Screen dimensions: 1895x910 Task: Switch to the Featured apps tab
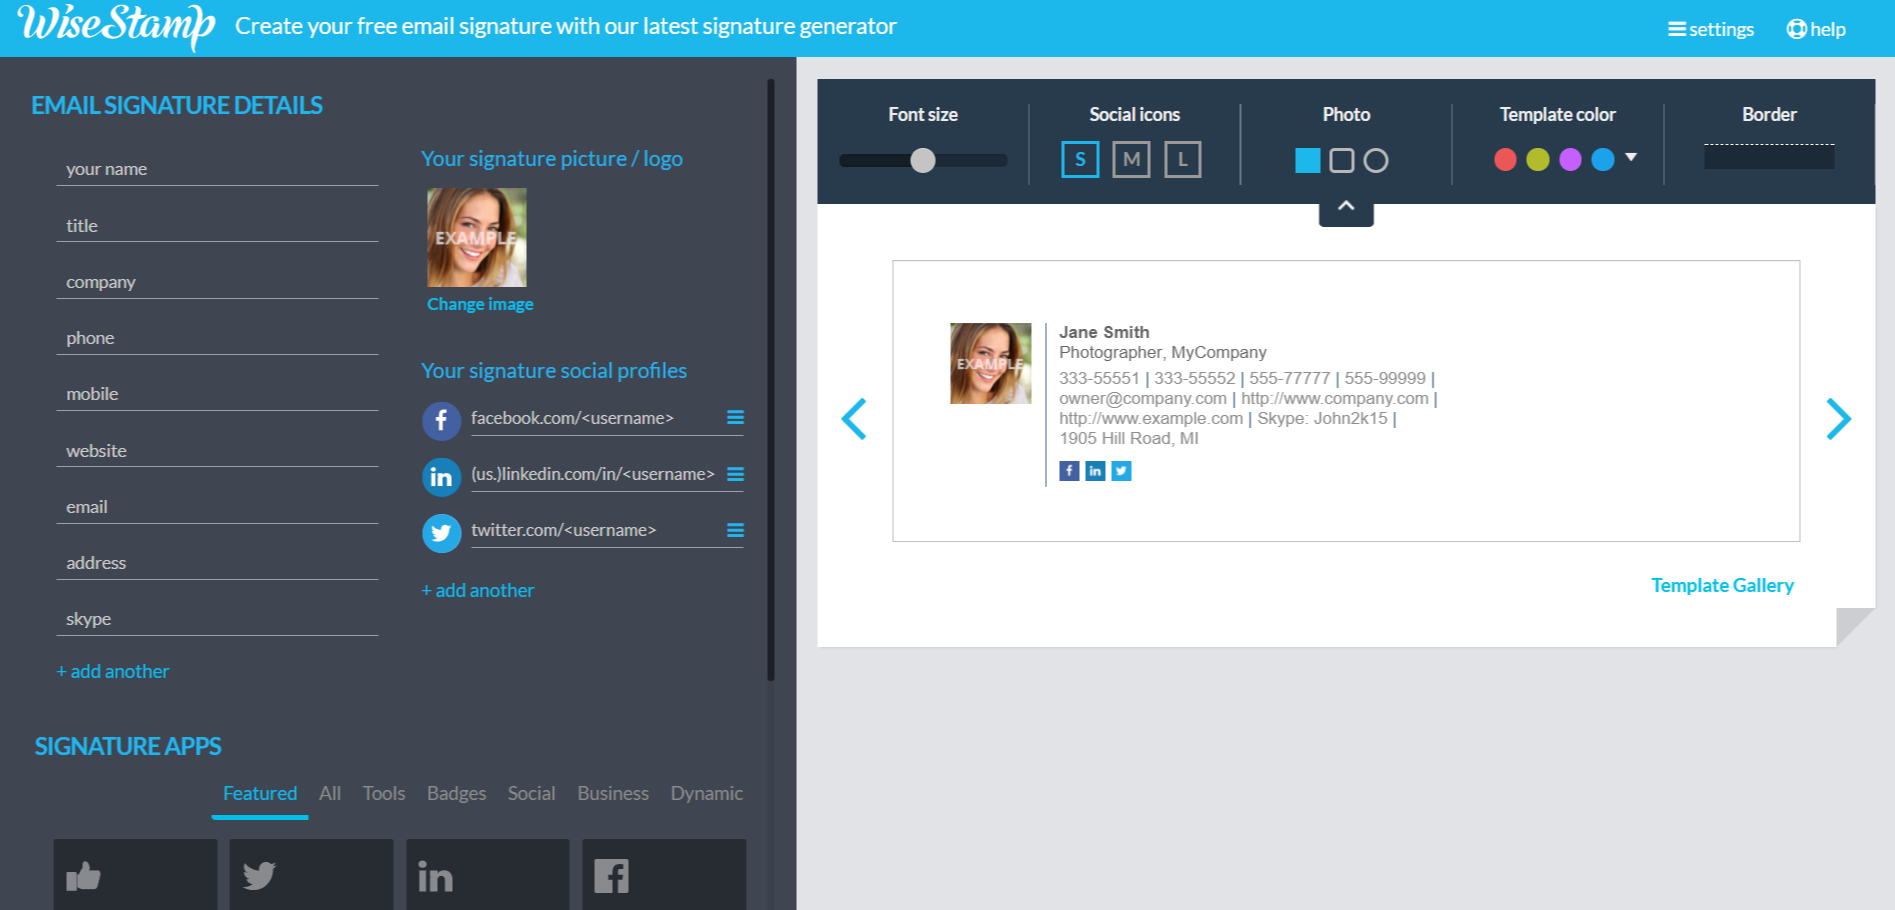260,793
